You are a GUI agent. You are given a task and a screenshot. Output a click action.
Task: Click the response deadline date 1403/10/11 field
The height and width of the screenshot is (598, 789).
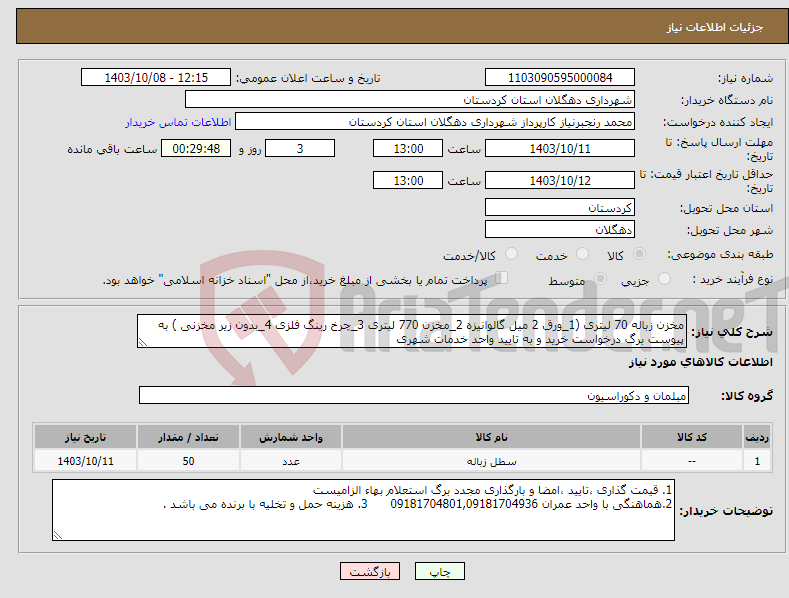click(560, 148)
